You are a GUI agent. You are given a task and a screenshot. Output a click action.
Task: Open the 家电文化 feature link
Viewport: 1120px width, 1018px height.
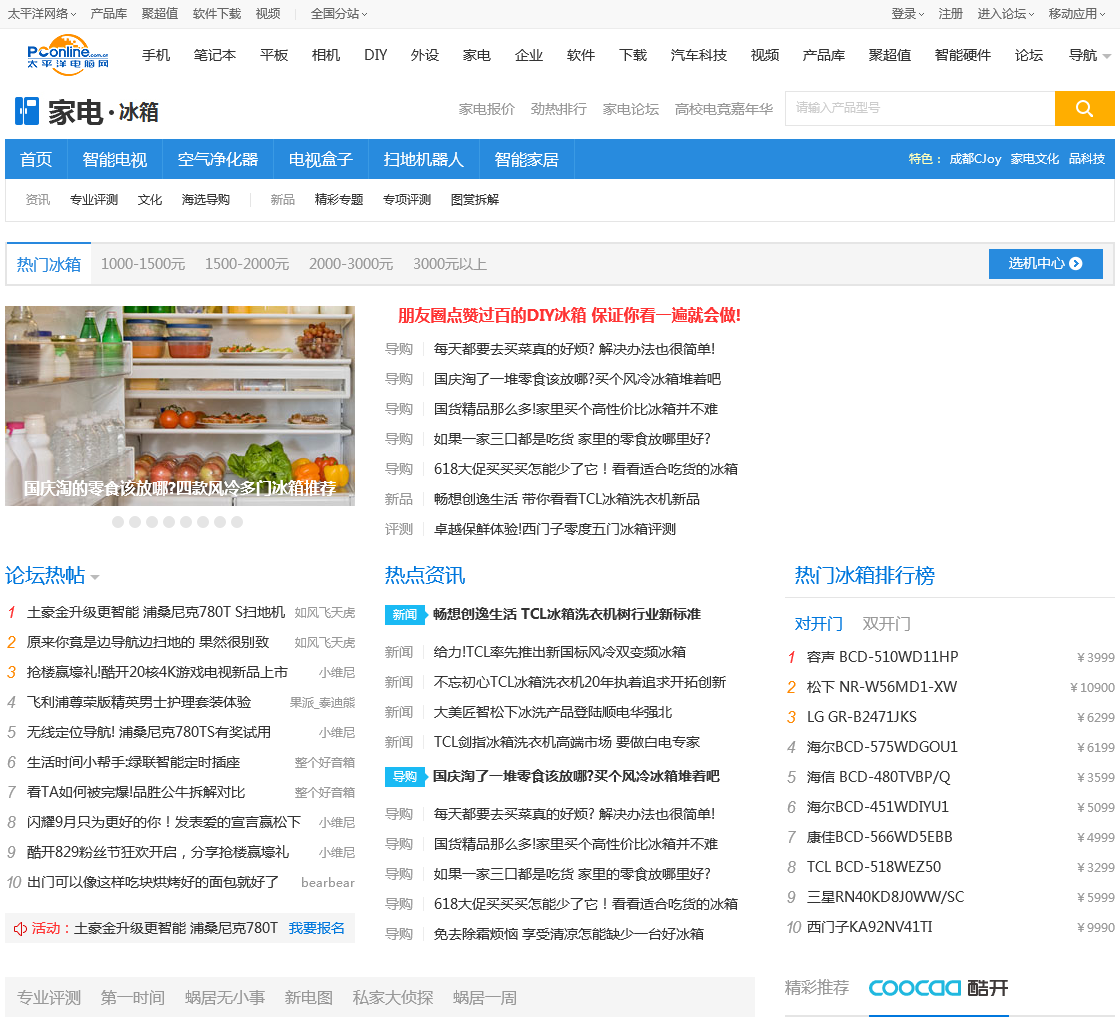pyautogui.click(x=1035, y=159)
